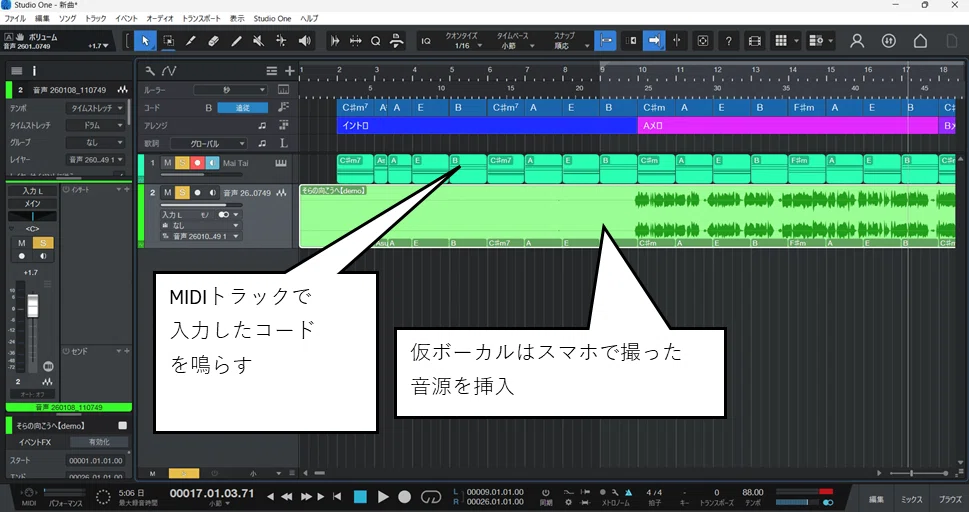Screen dimensions: 969x512
Task: Click the 有効化 Event FX enable button
Action: [99, 442]
